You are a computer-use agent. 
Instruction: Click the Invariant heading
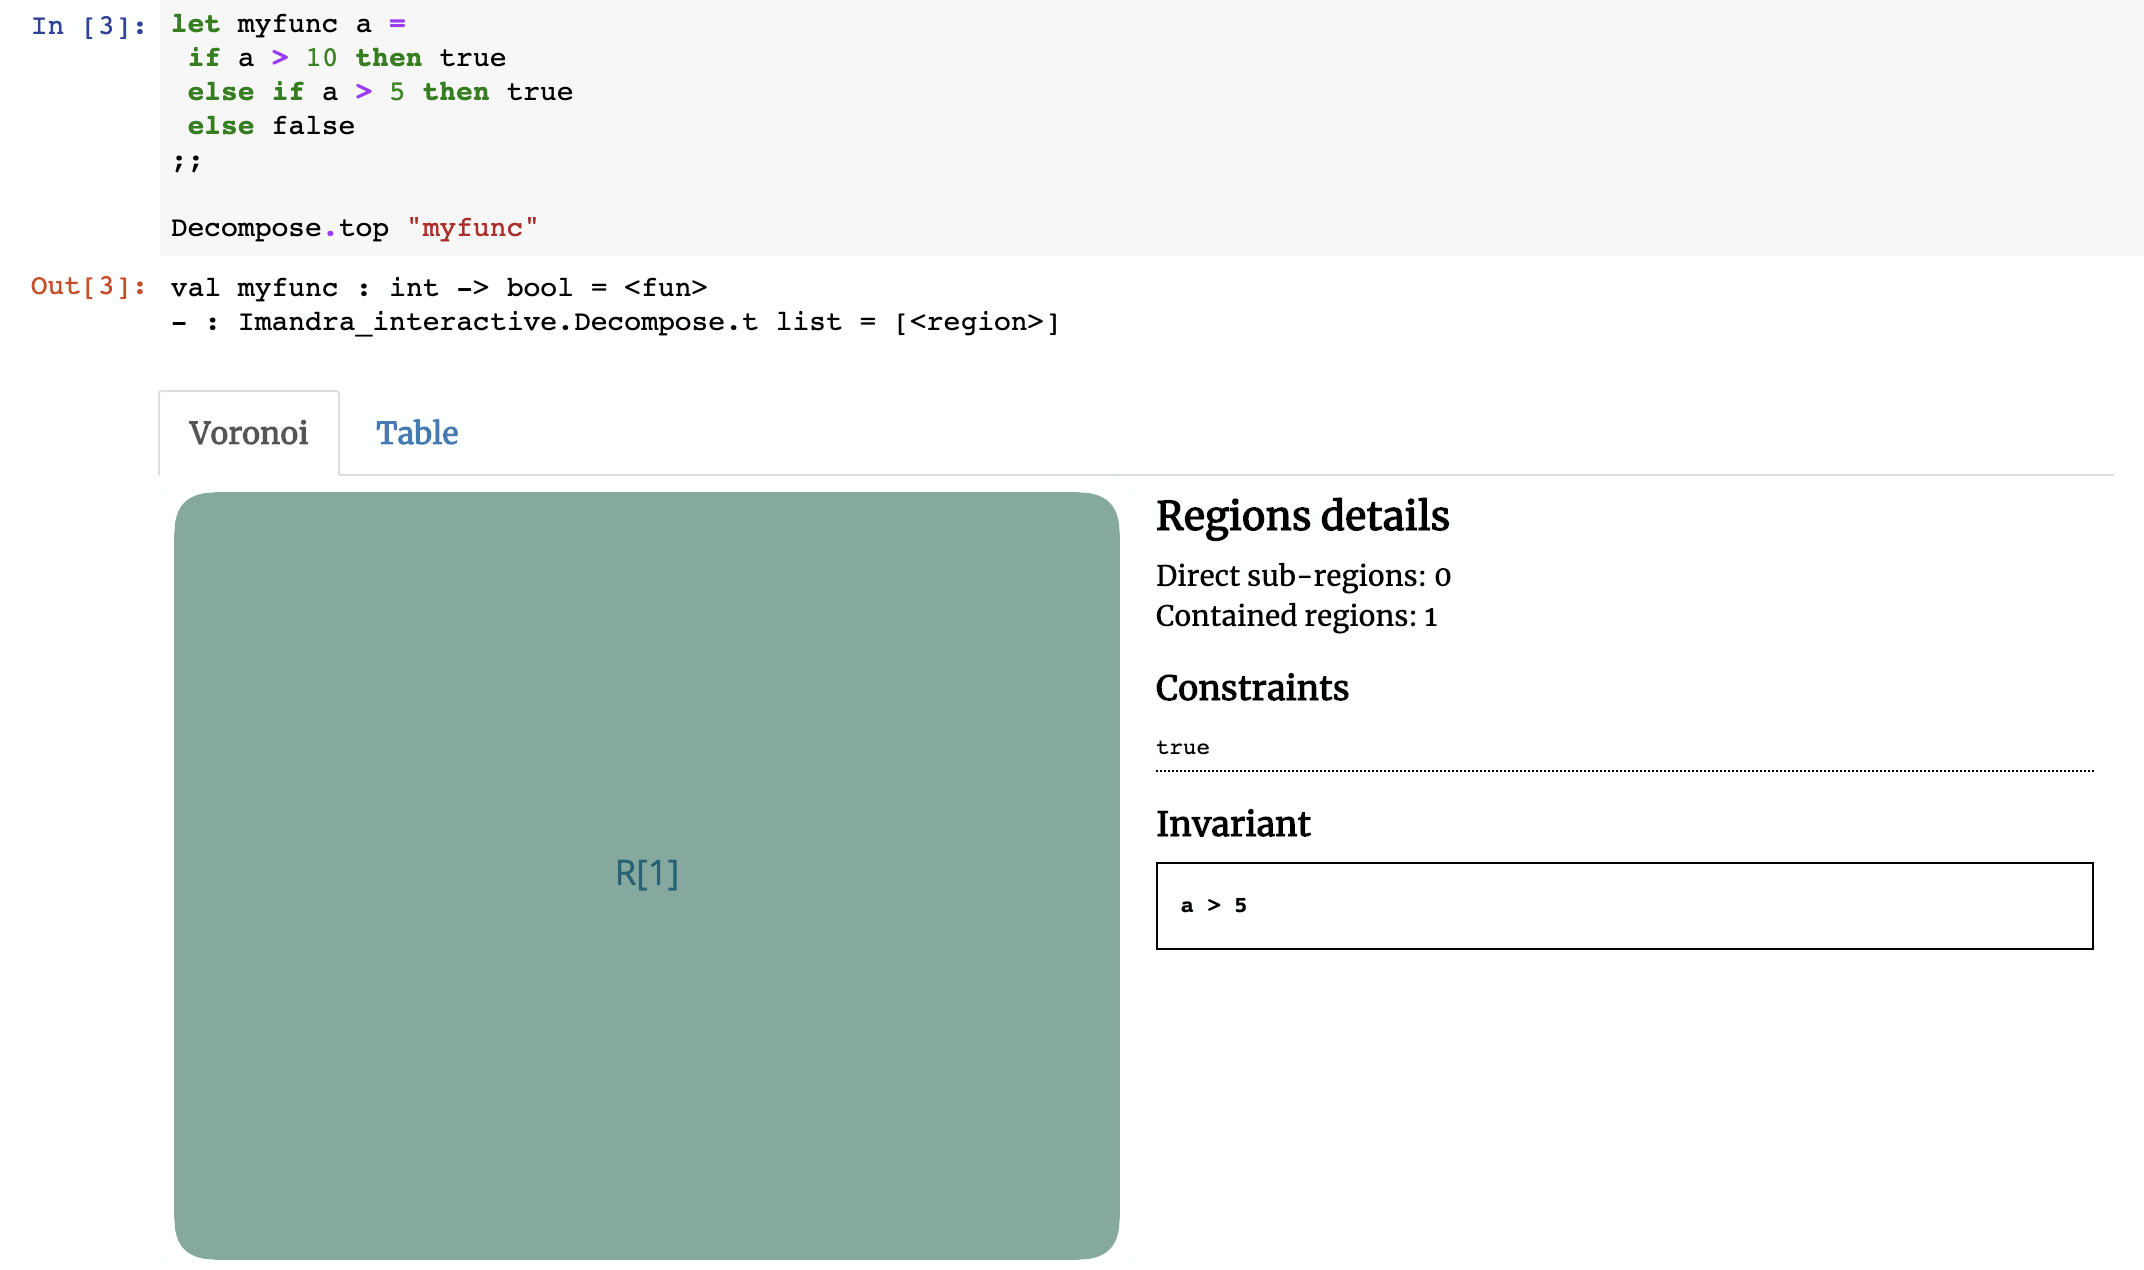tap(1232, 824)
